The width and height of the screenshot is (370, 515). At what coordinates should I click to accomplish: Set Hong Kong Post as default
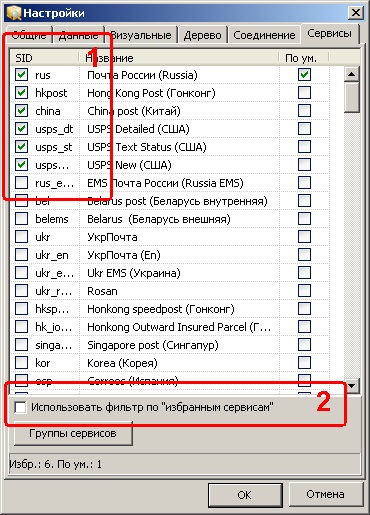304,92
